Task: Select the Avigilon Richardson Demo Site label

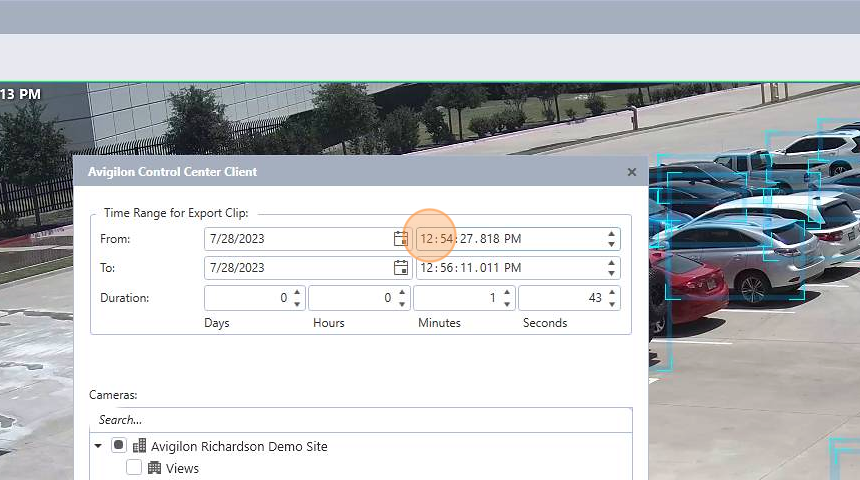Action: click(239, 447)
